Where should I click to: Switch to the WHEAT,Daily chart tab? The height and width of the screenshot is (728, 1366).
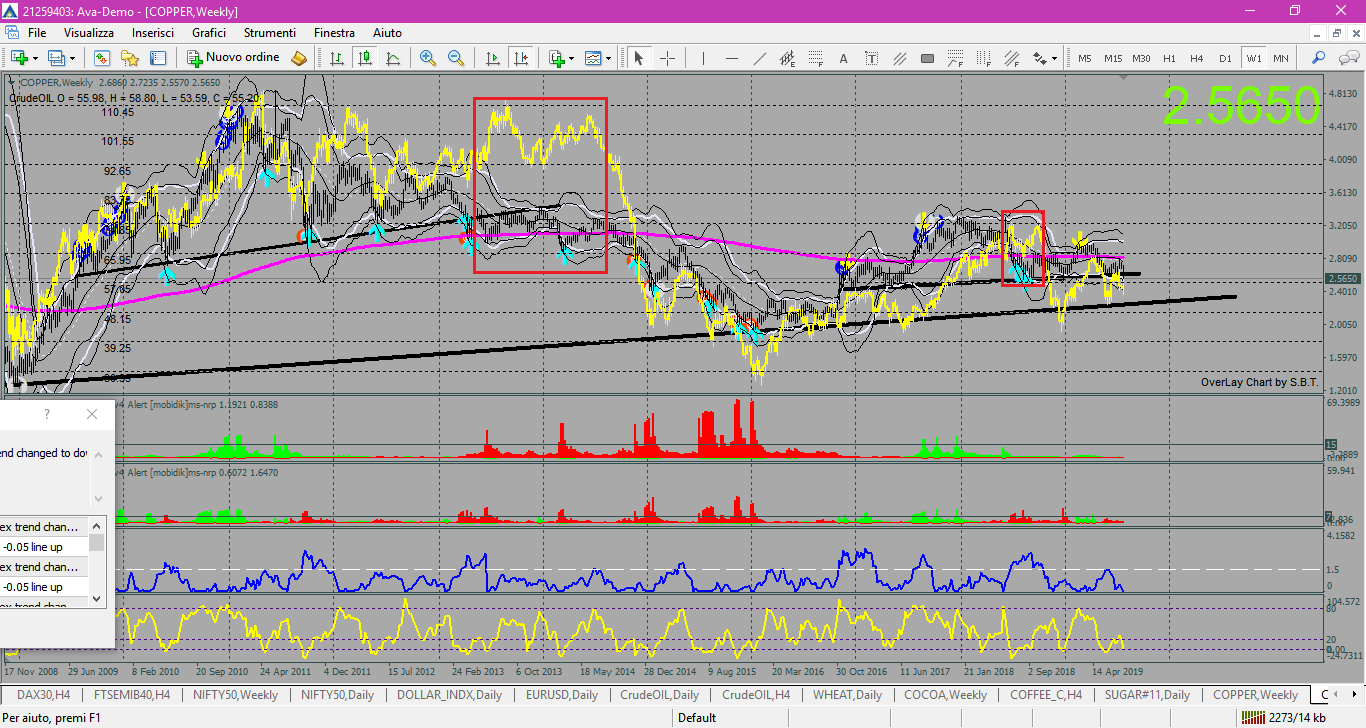848,694
